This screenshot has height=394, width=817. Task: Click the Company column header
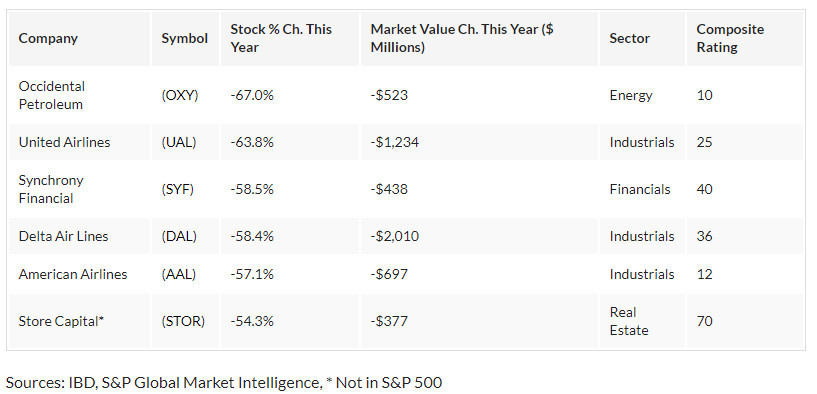(48, 39)
